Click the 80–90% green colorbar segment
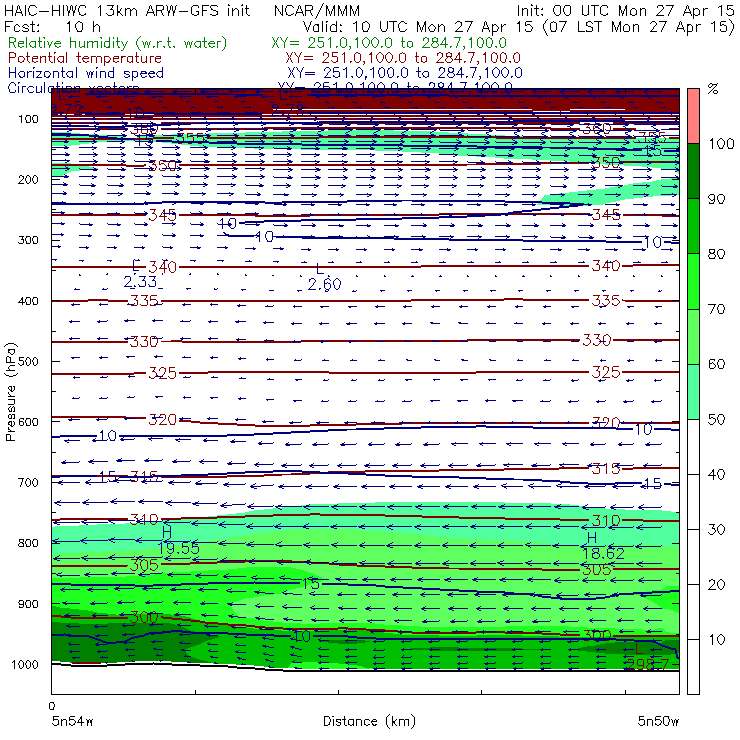 click(693, 226)
